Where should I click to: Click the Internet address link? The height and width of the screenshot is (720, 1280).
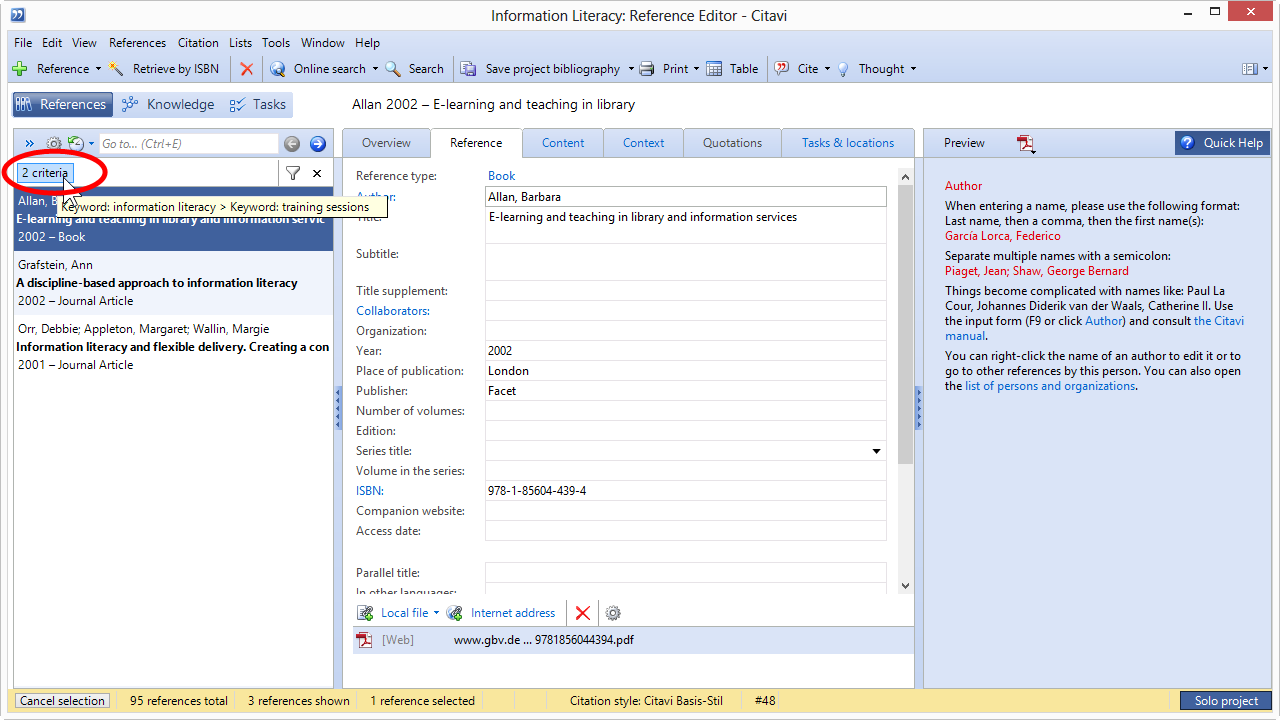pos(513,613)
